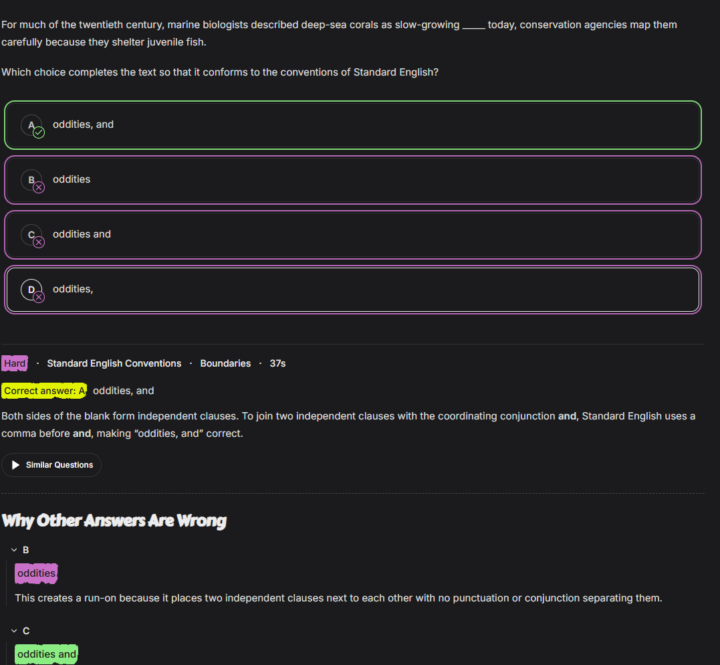Select answer circle A

tap(31, 125)
